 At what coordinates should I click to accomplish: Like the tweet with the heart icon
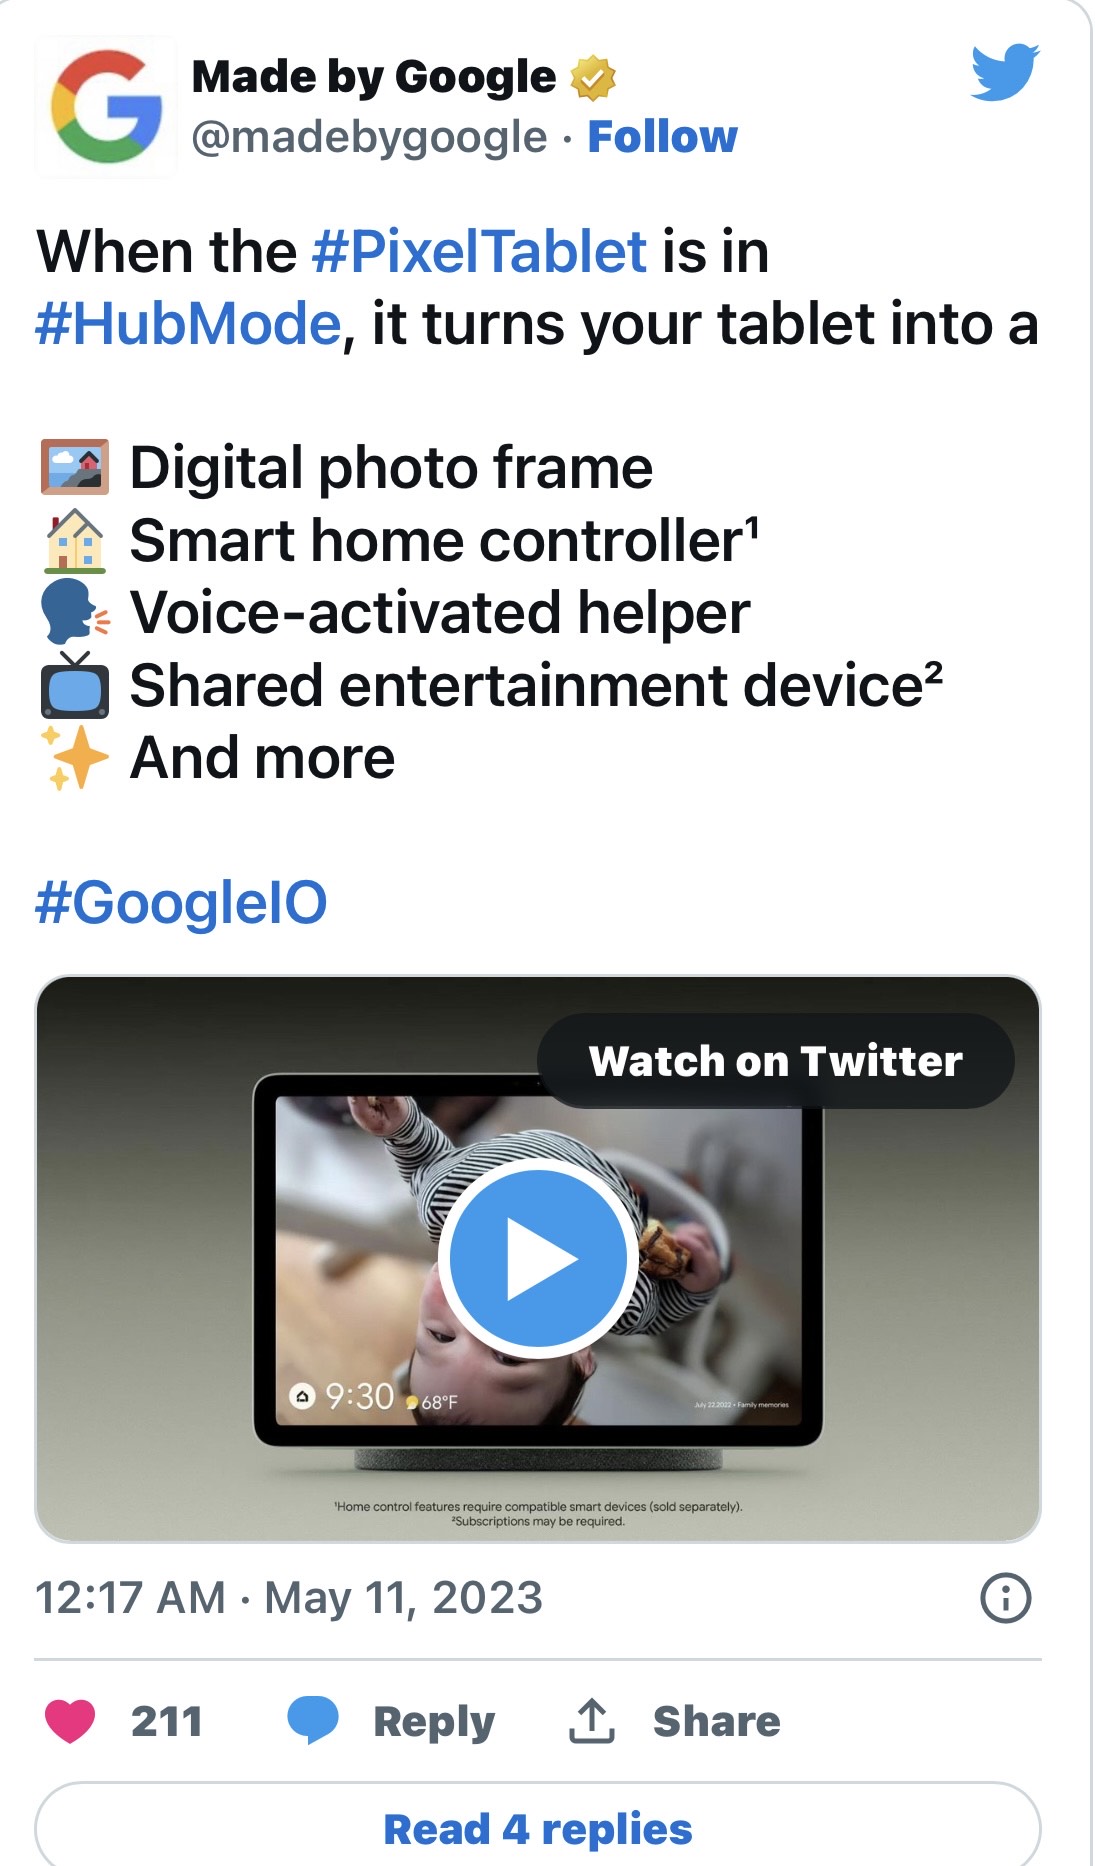70,1721
